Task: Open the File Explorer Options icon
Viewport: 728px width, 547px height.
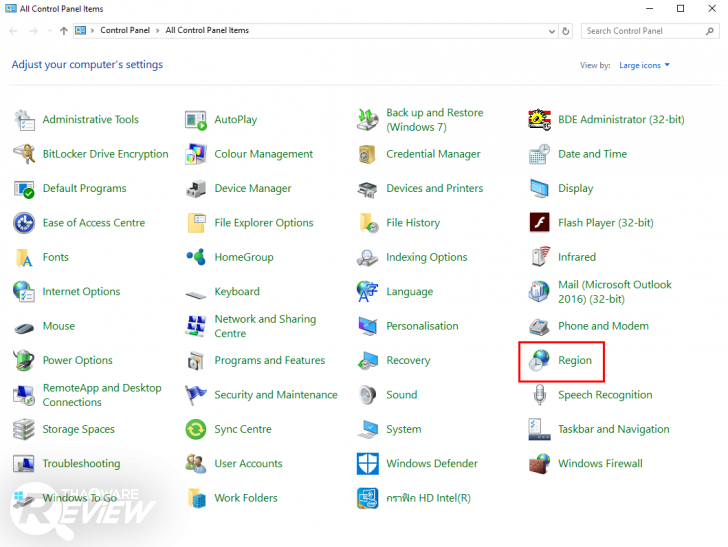Action: (196, 223)
